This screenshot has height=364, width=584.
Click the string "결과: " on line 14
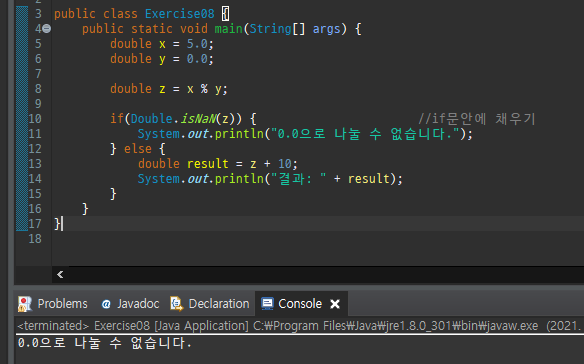point(299,178)
